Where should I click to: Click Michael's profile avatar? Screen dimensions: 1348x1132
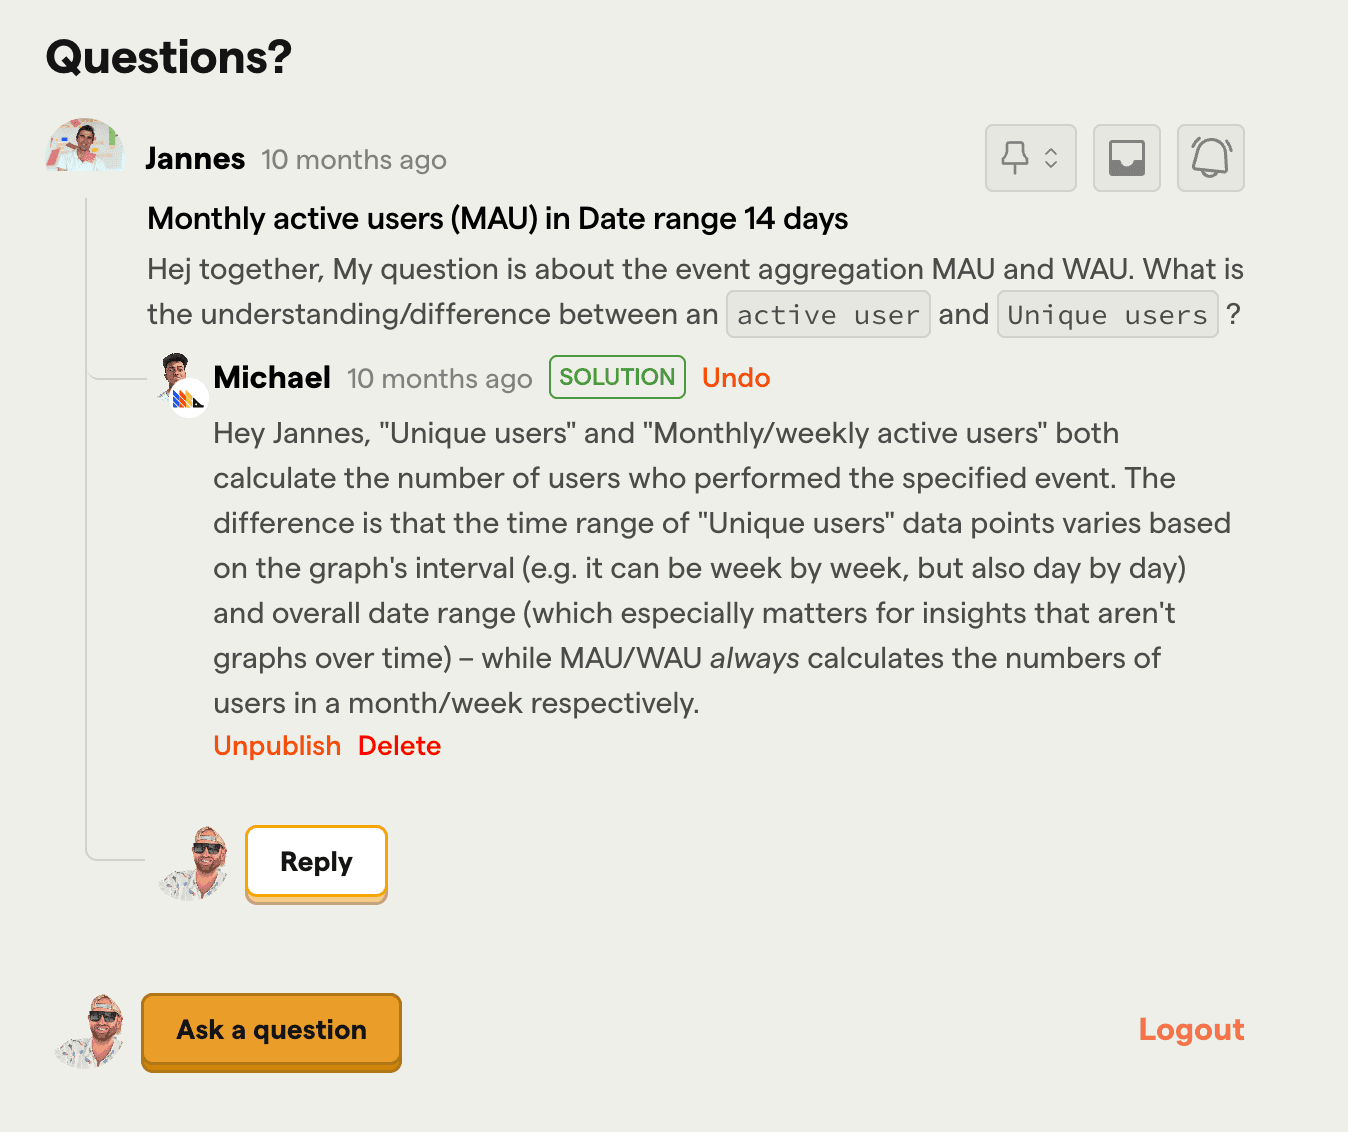pyautogui.click(x=182, y=383)
